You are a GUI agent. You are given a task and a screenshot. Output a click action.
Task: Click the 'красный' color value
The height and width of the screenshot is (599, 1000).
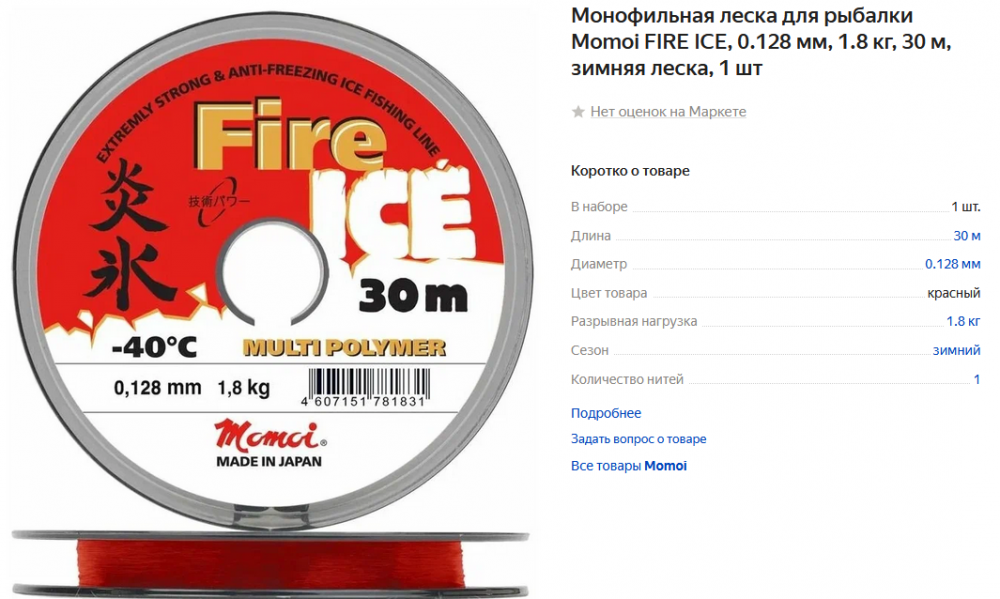click(x=953, y=293)
